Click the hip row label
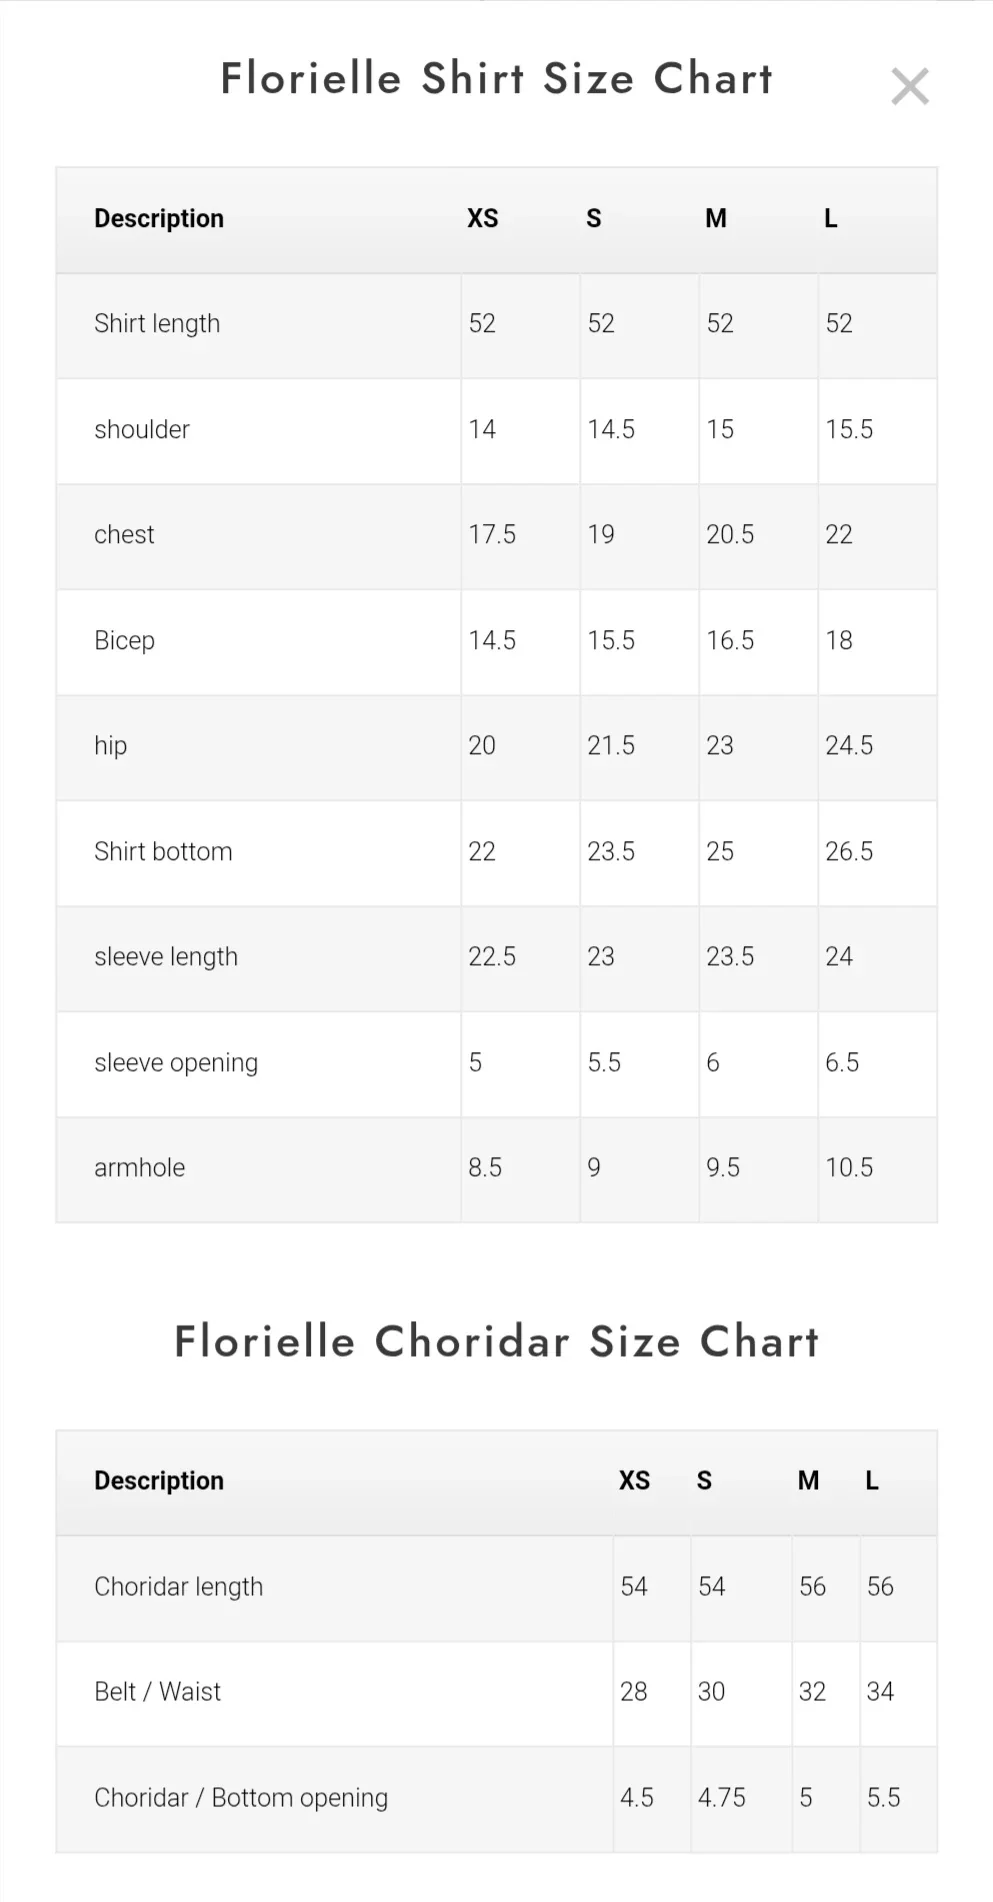 111,746
